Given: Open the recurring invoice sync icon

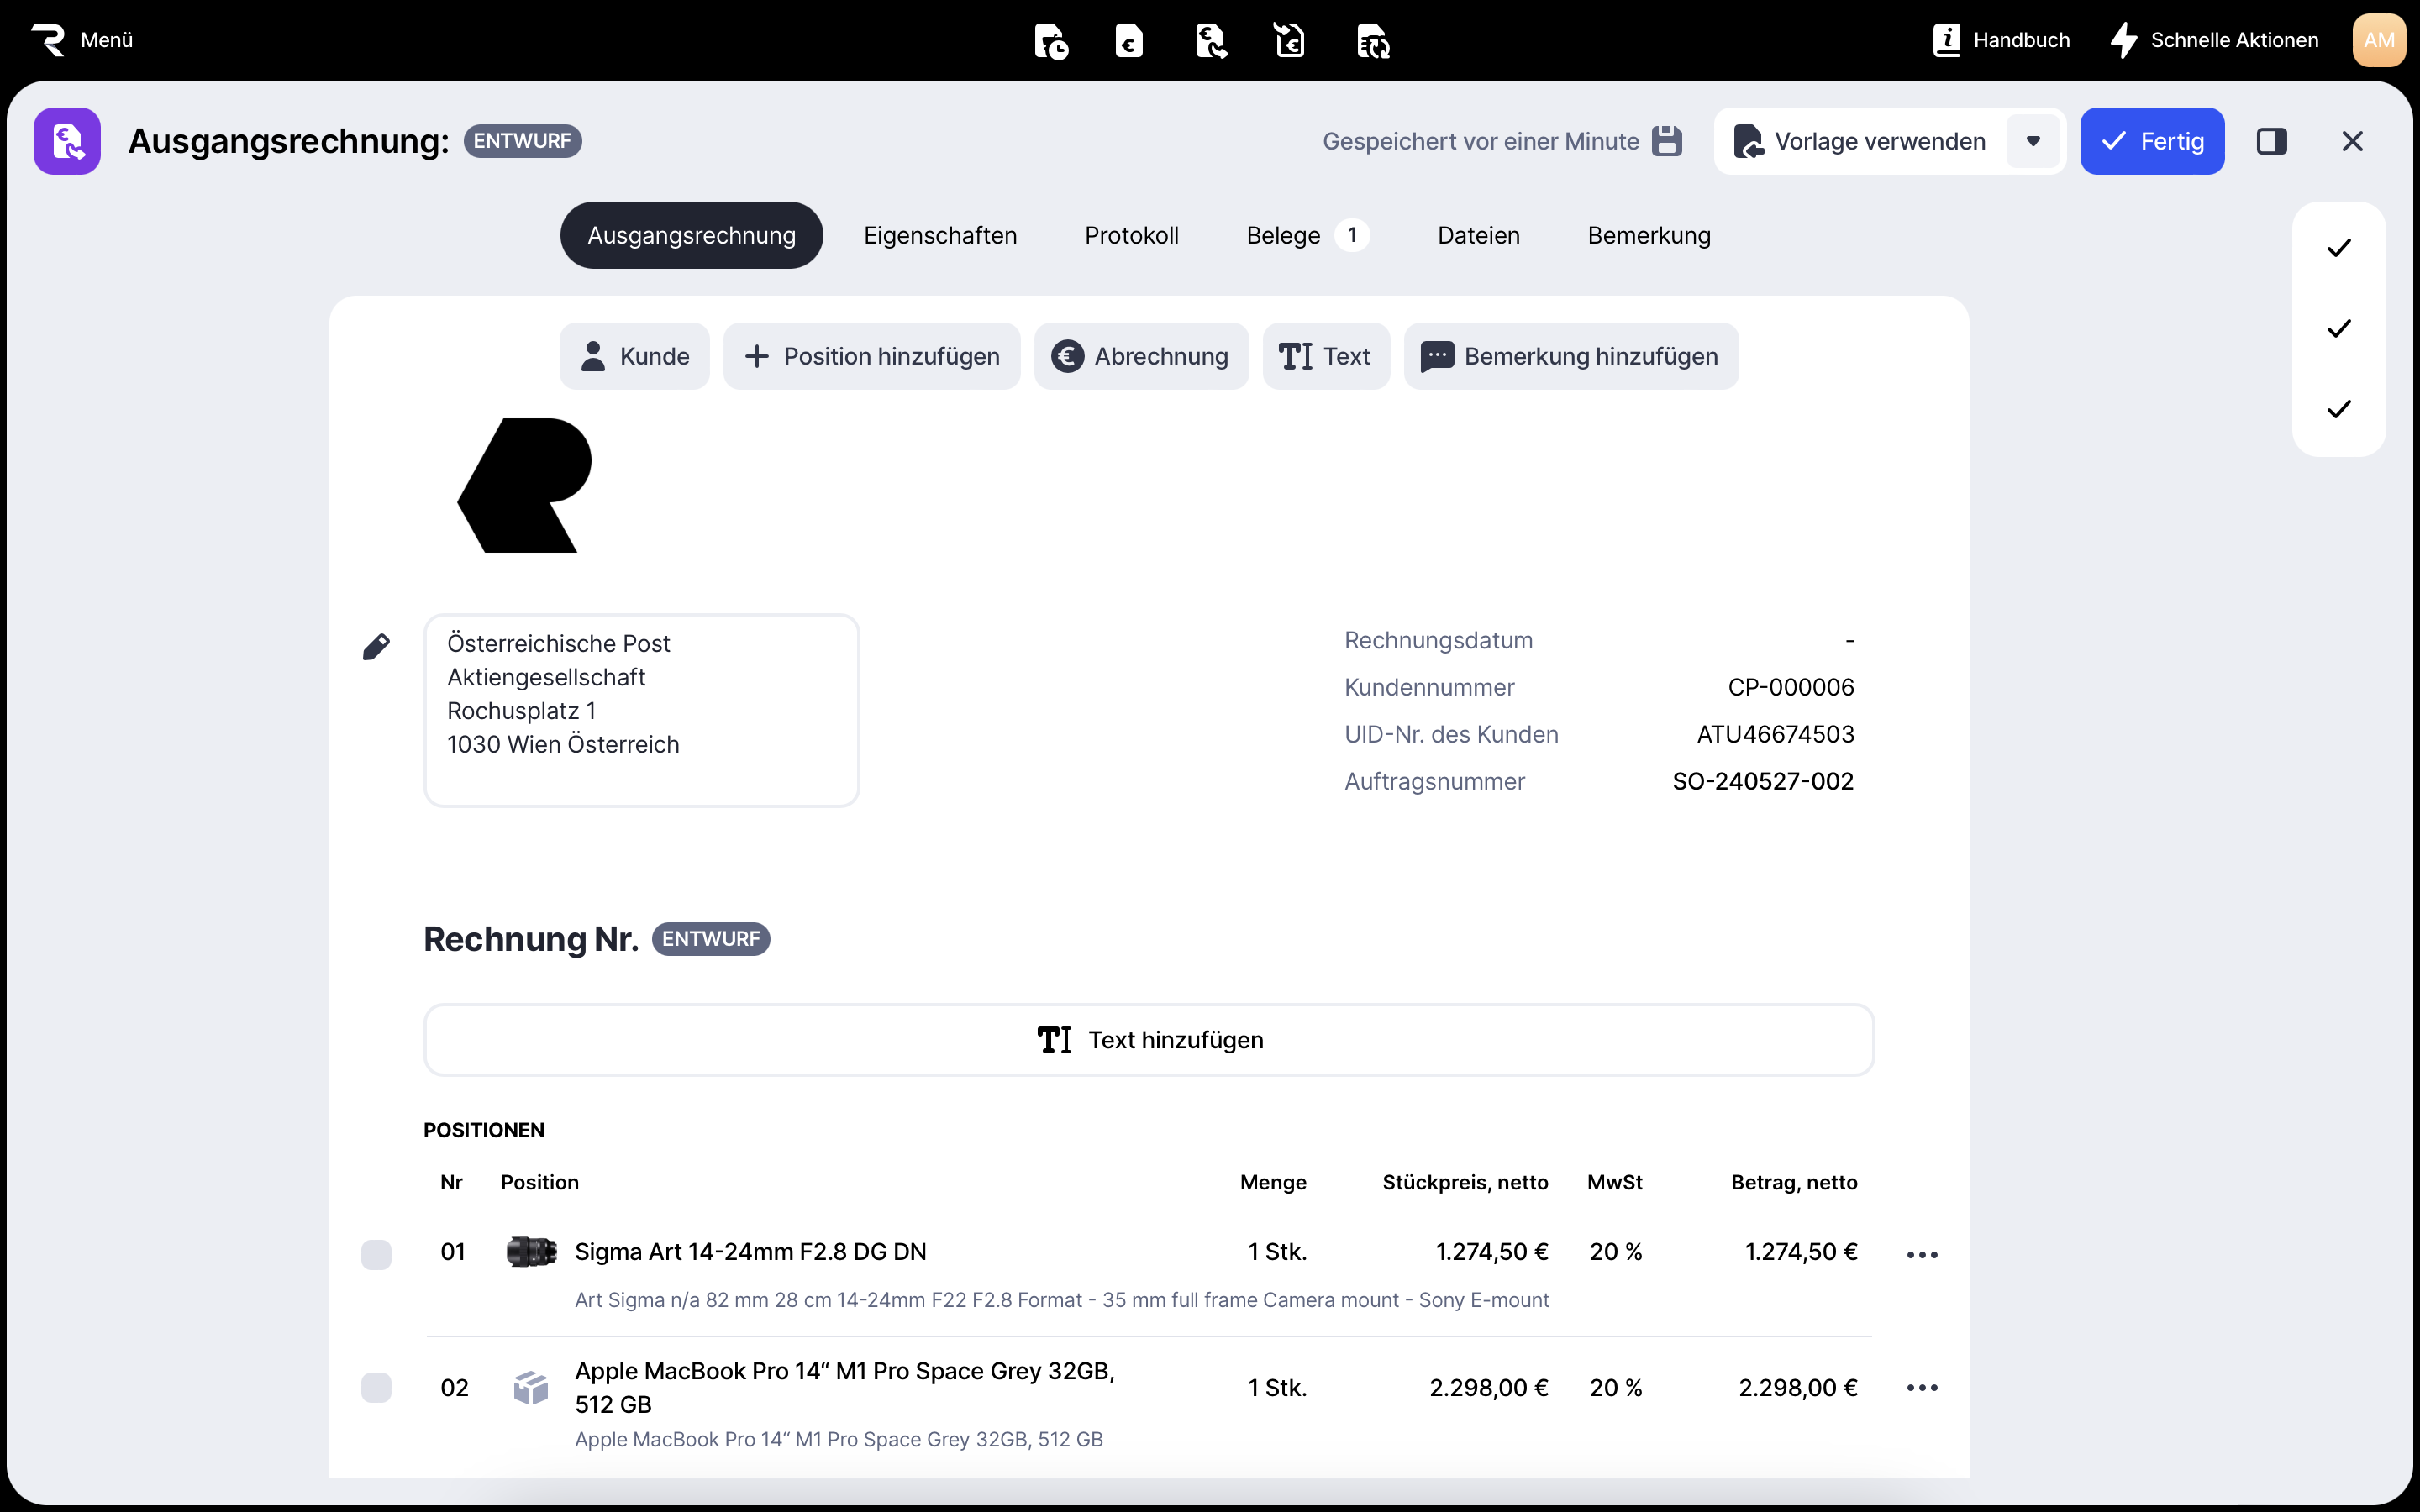Looking at the screenshot, I should (x=1372, y=41).
